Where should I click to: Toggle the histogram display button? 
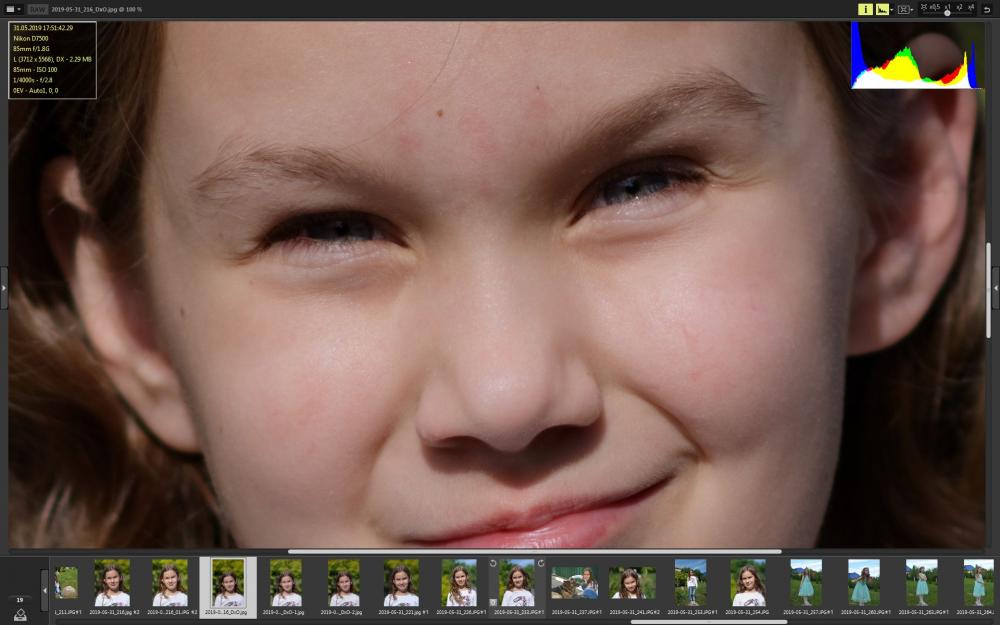tap(882, 9)
